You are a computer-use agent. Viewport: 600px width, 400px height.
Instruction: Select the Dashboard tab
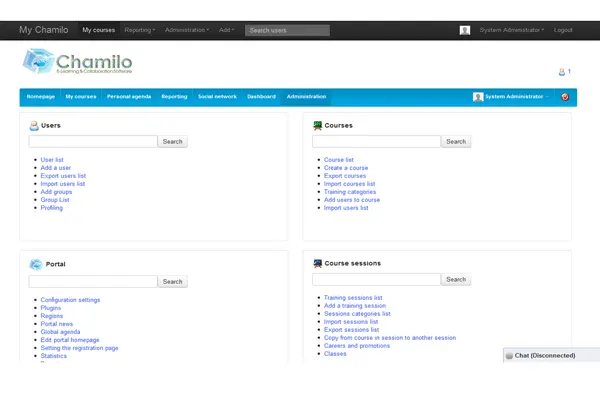[261, 97]
